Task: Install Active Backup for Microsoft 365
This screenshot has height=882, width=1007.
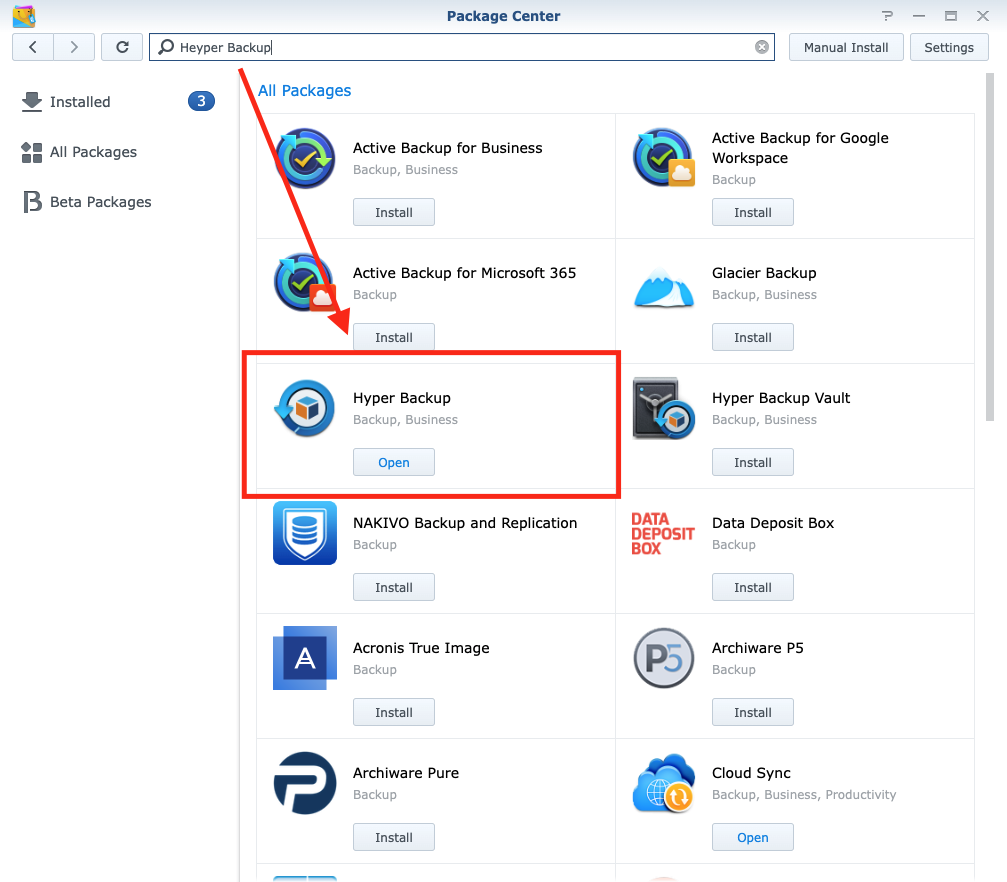Action: pyautogui.click(x=394, y=337)
